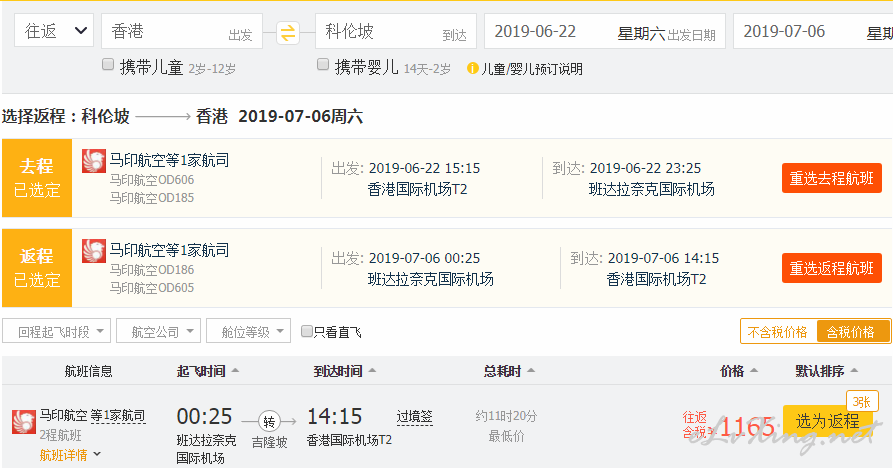Image resolution: width=893 pixels, height=468 pixels.
Task: Click airline logo in flight result listing
Action: tap(24, 422)
